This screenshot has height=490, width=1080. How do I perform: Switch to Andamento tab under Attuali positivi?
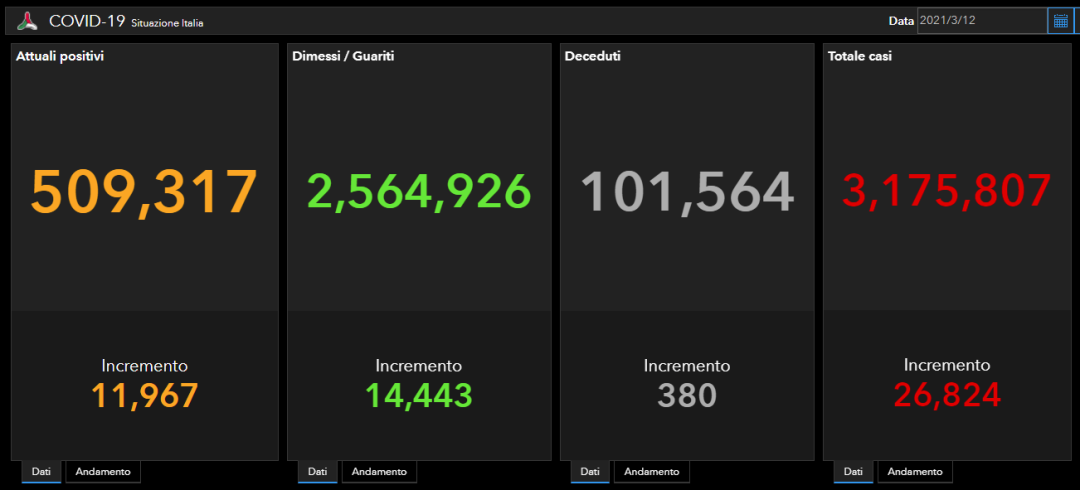tap(103, 472)
